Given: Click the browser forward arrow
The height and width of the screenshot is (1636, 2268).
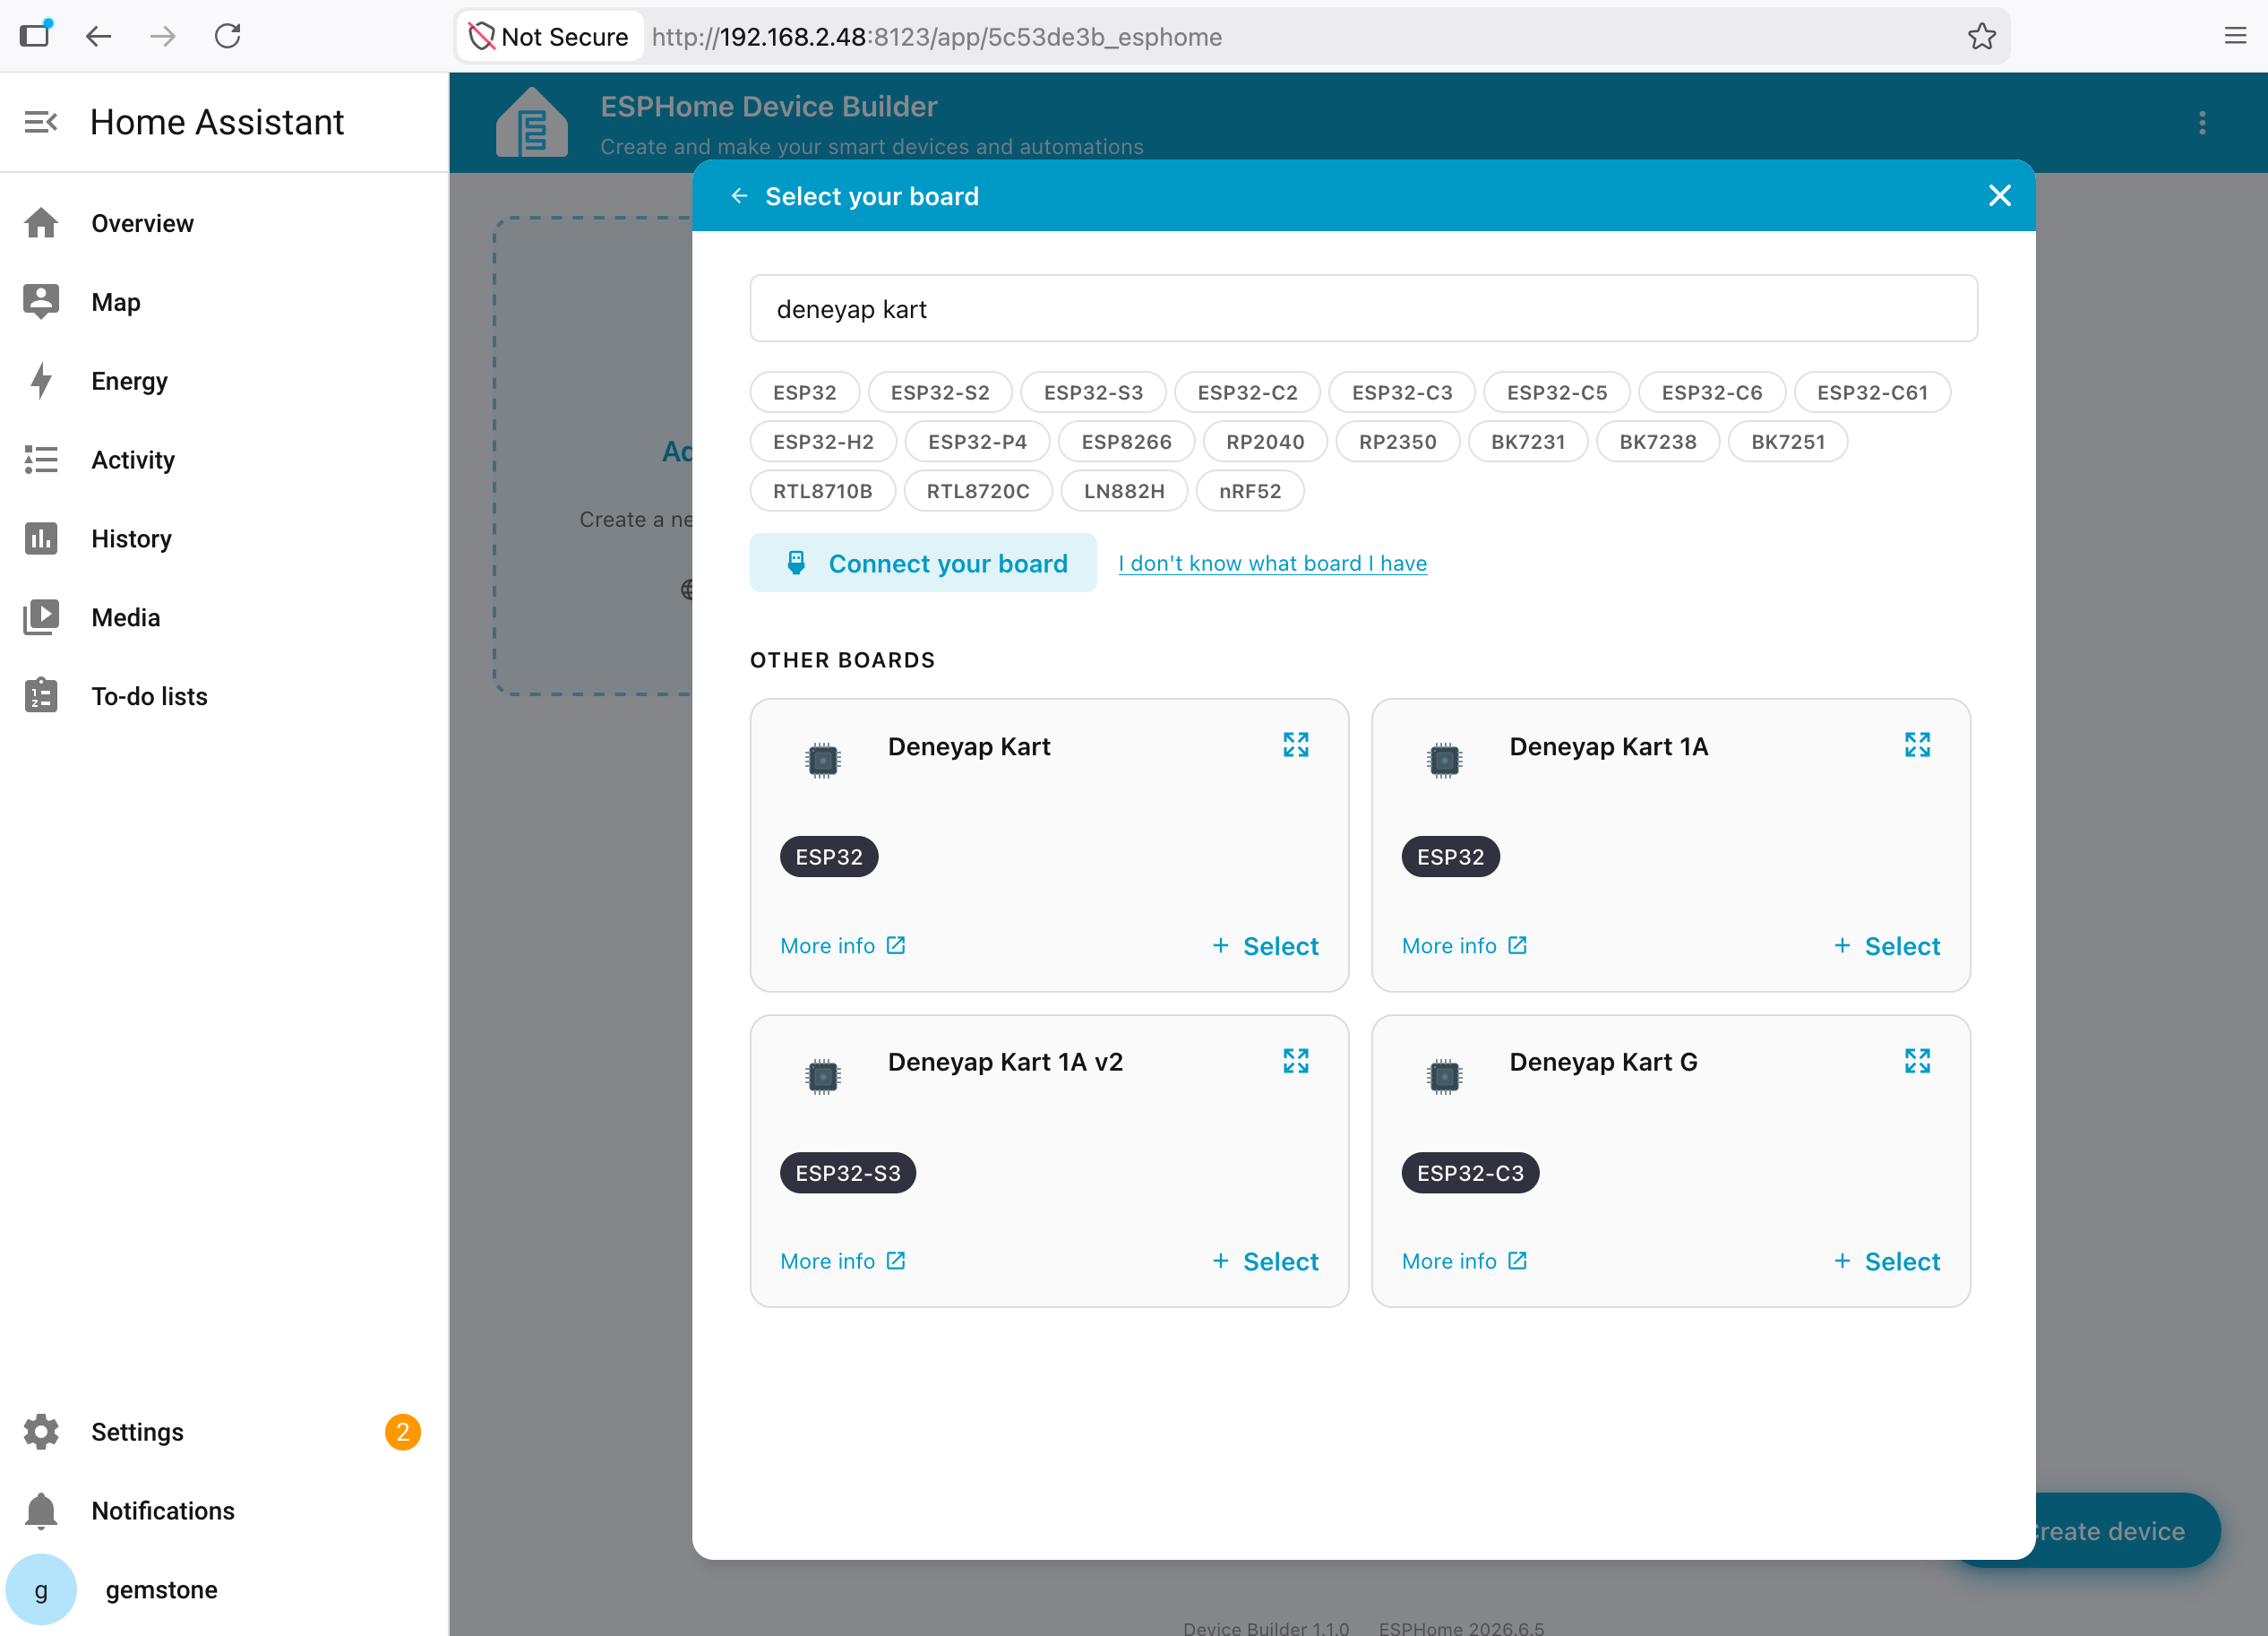Looking at the screenshot, I should coord(162,37).
